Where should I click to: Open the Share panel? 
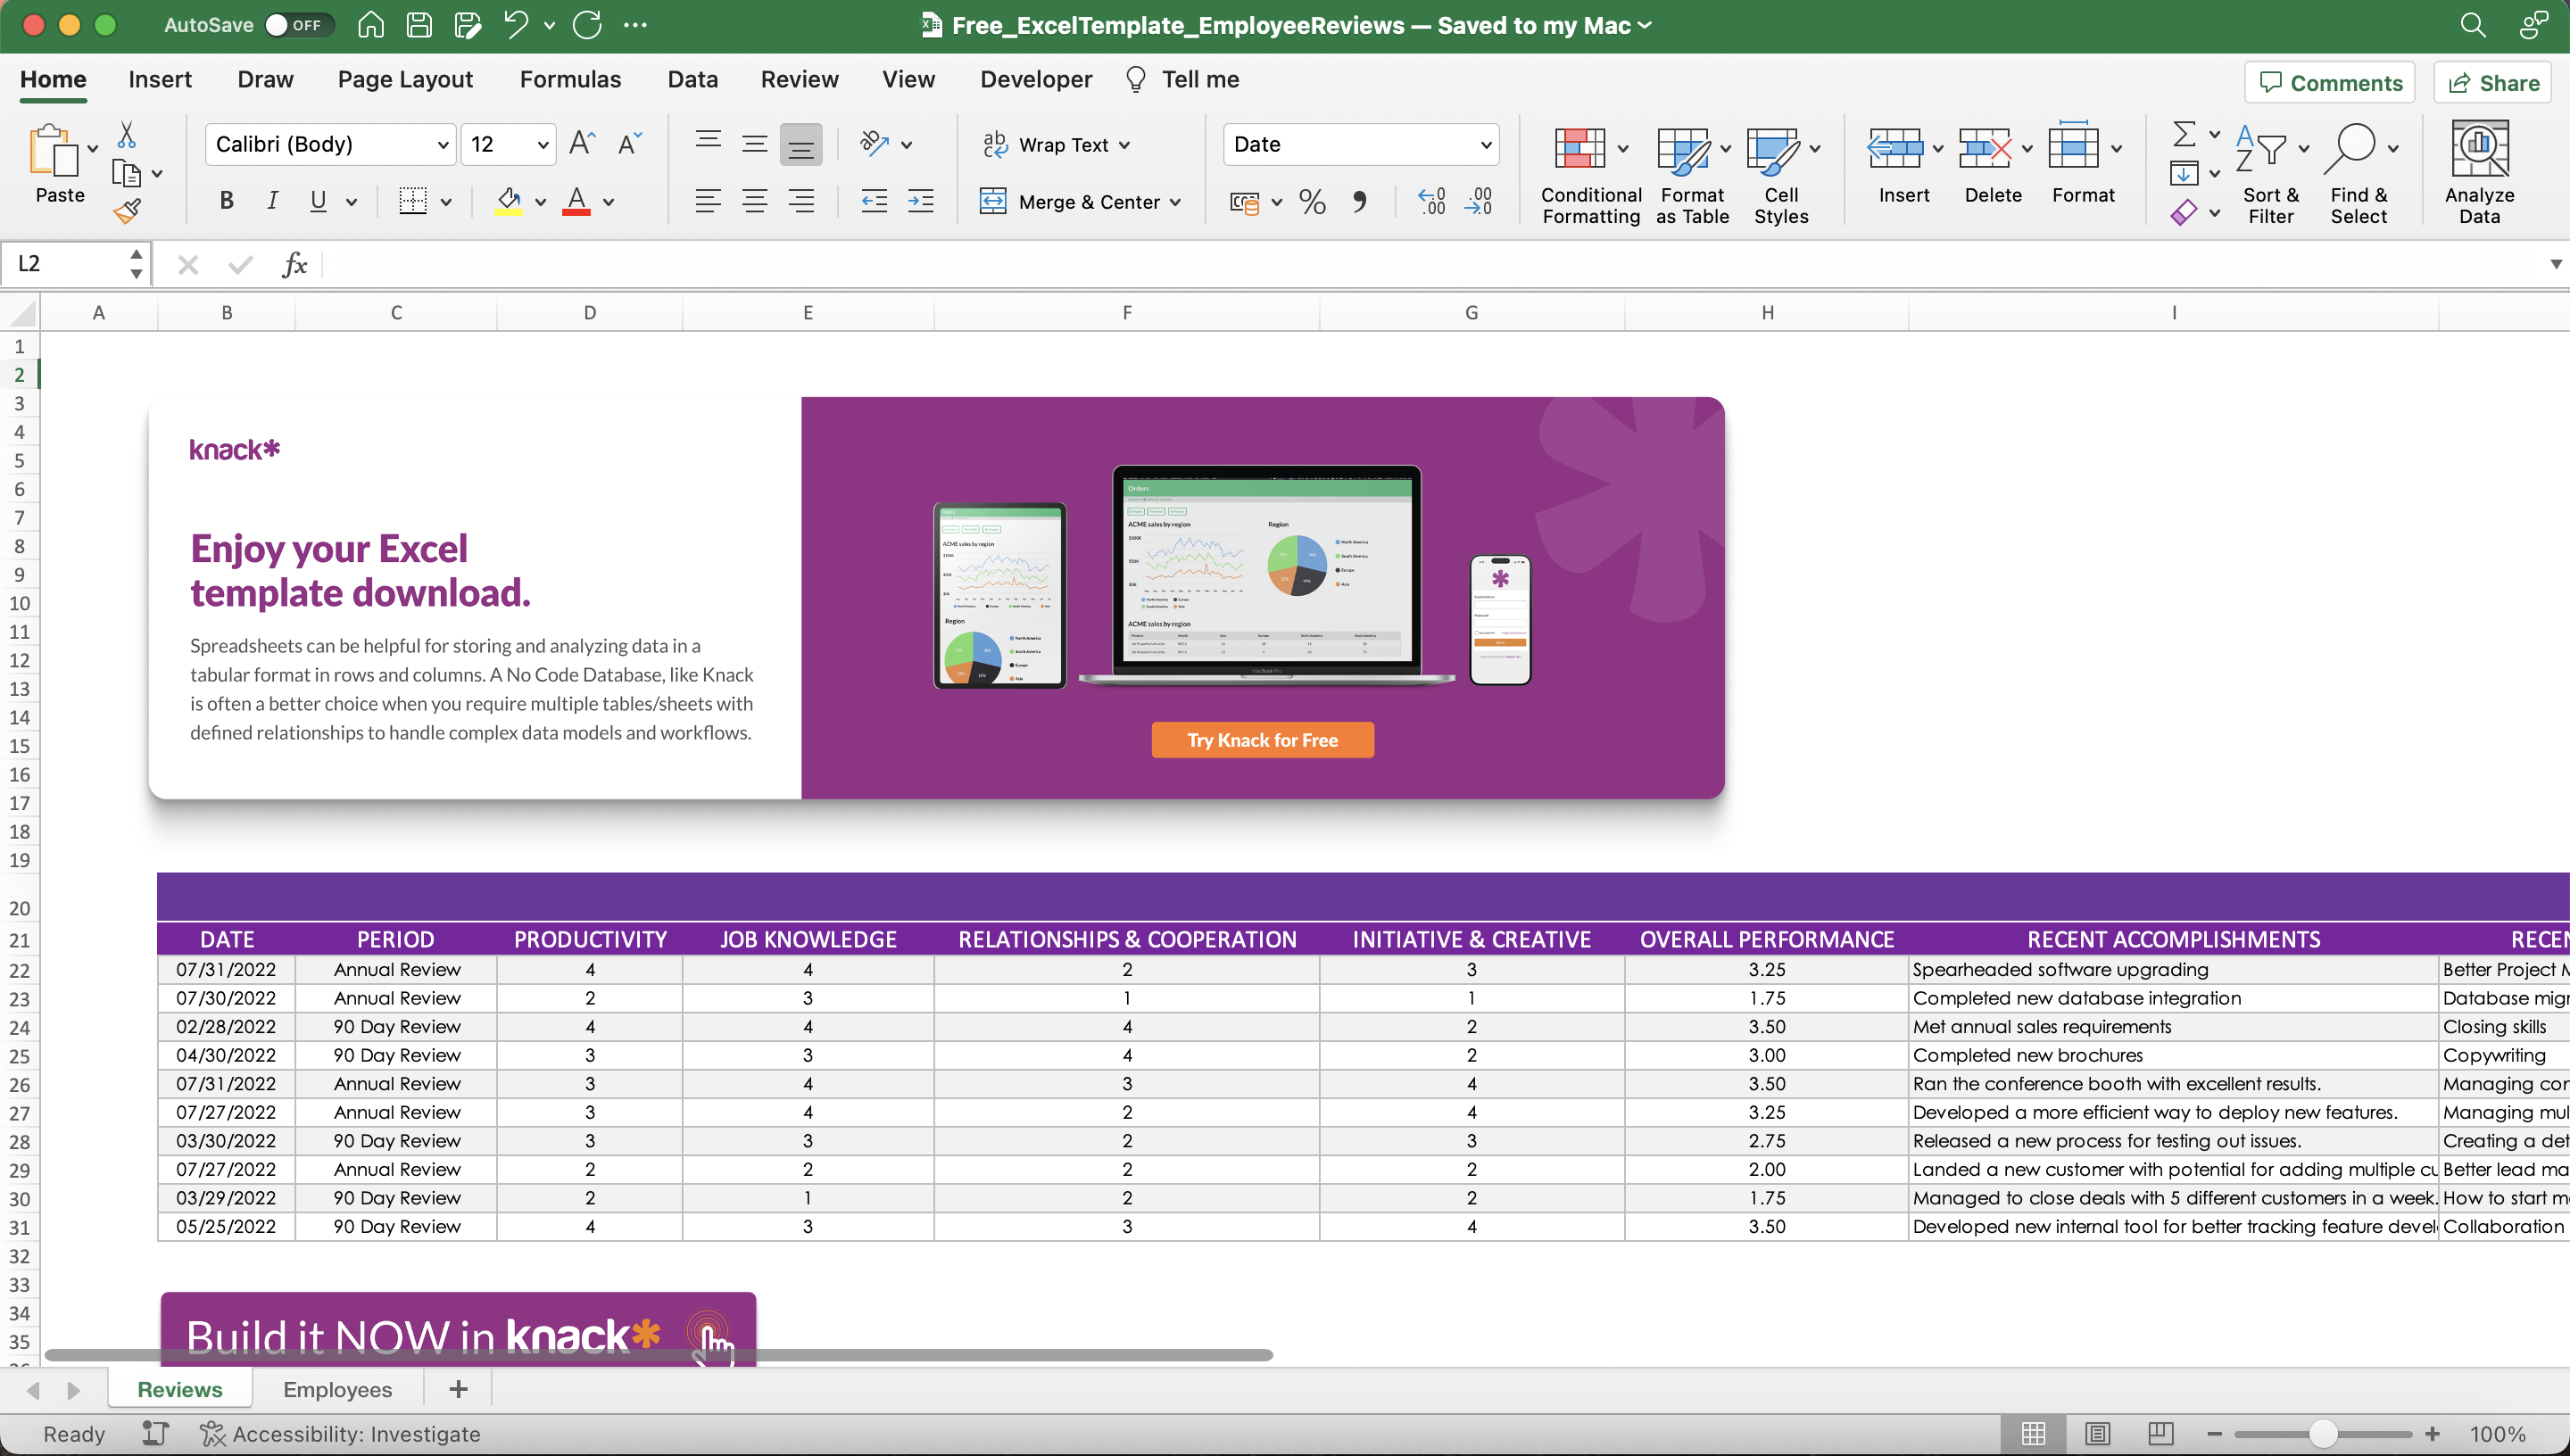pos(2492,82)
